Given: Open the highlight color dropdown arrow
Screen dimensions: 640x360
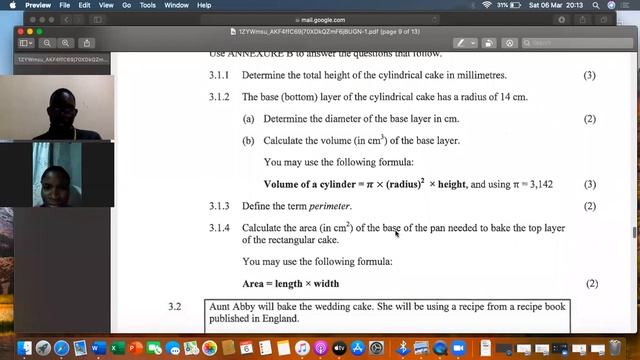Looking at the screenshot, I should (473, 43).
